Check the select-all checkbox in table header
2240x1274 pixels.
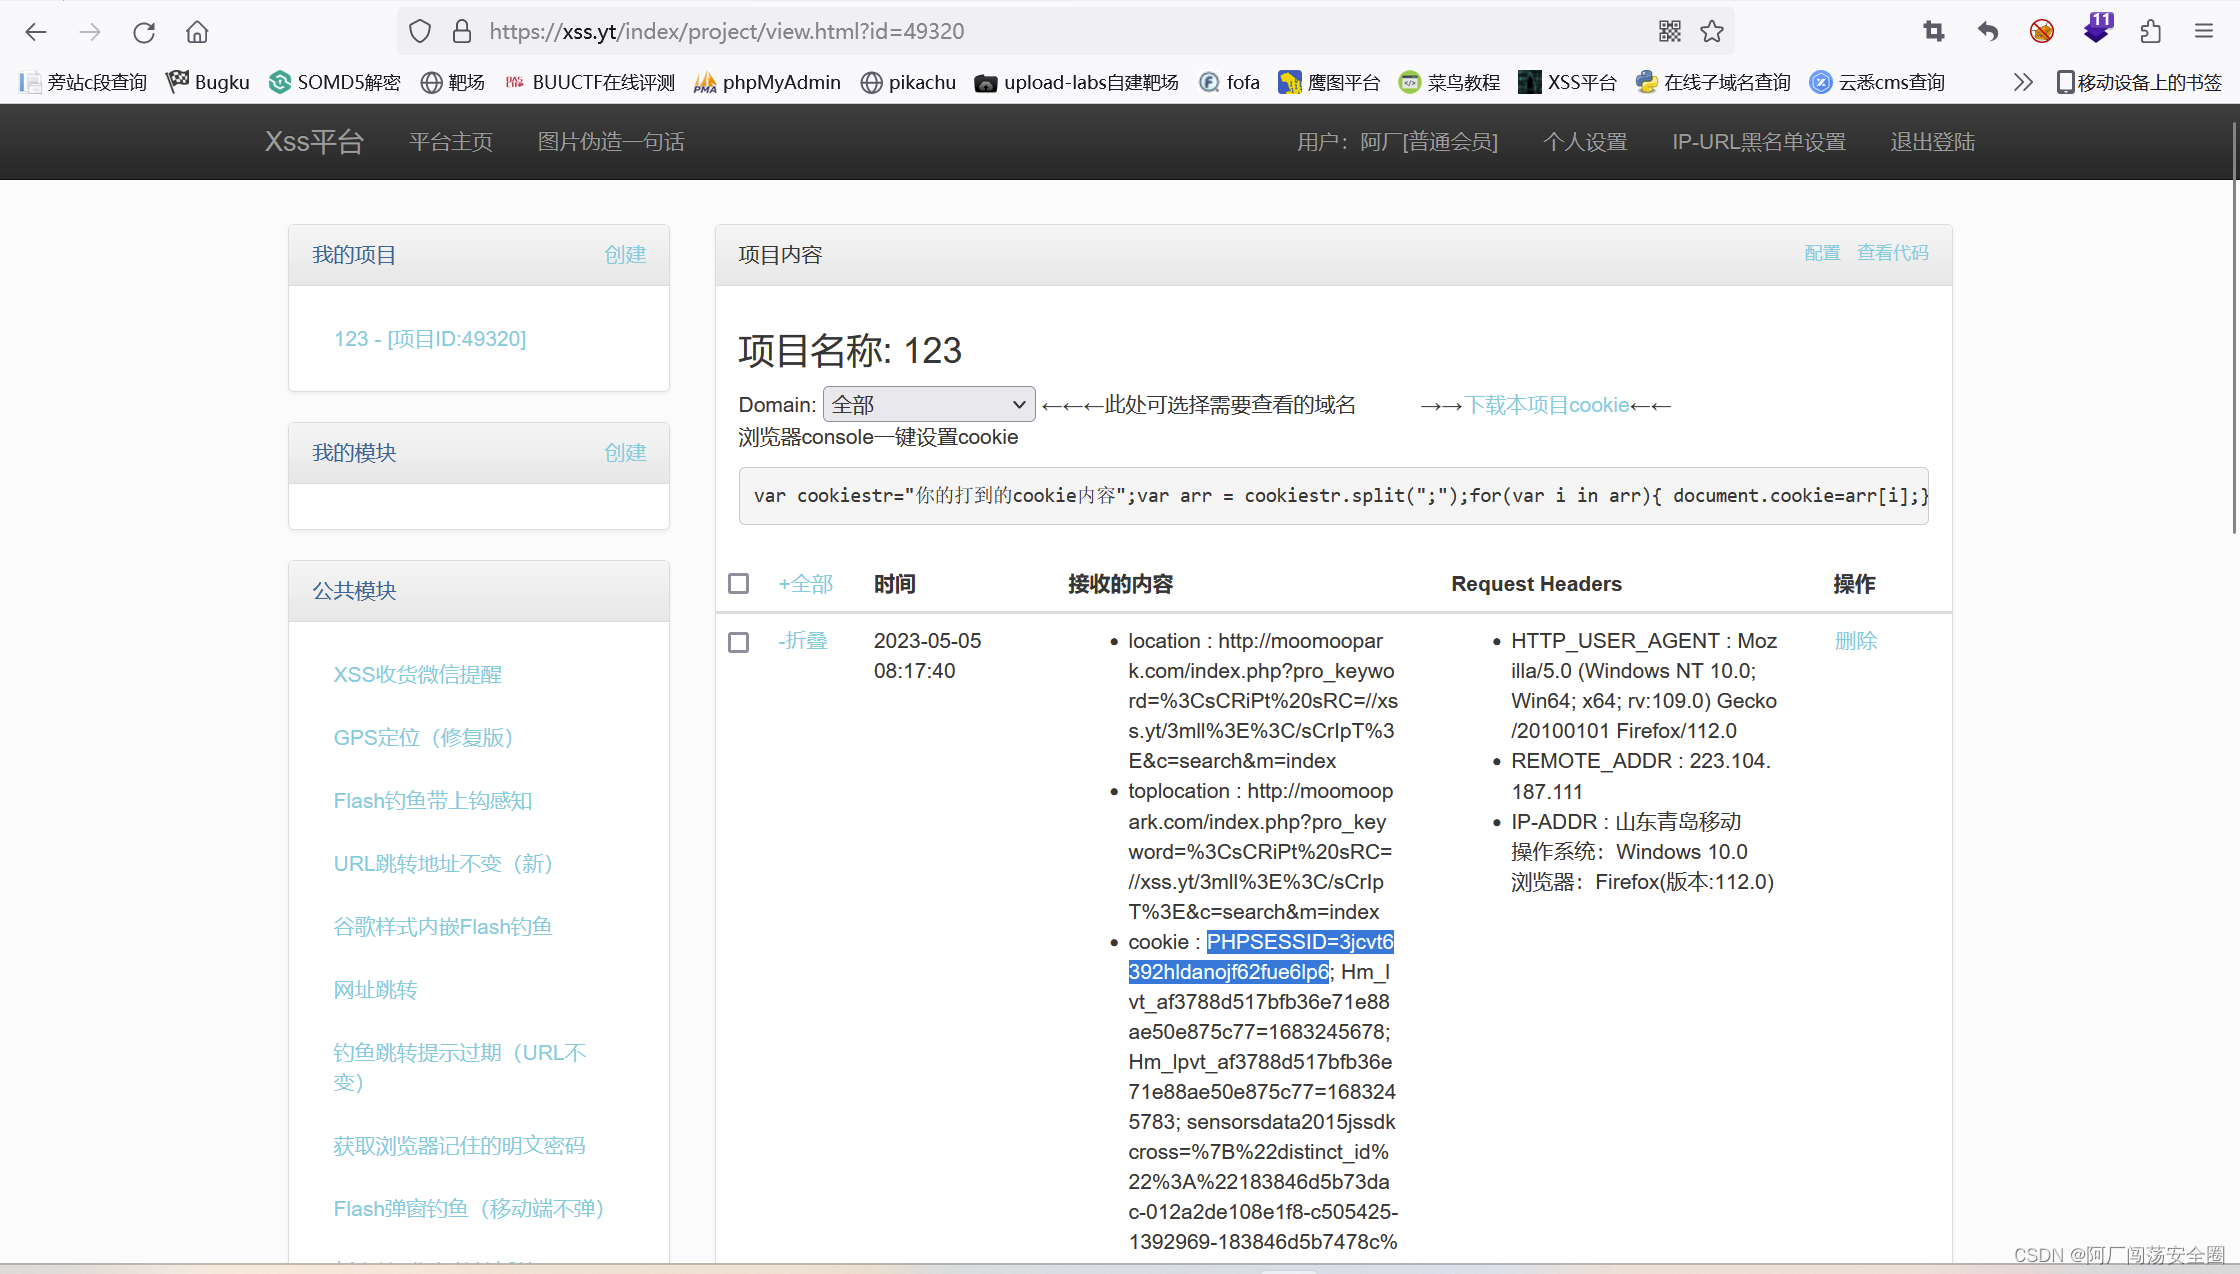738,583
